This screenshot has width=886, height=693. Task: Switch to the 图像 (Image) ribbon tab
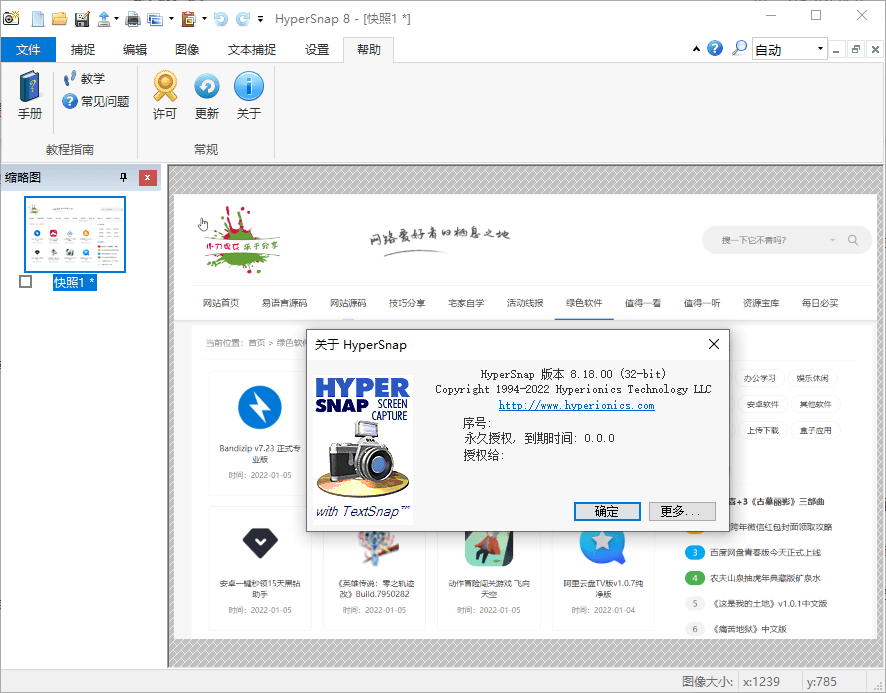187,48
